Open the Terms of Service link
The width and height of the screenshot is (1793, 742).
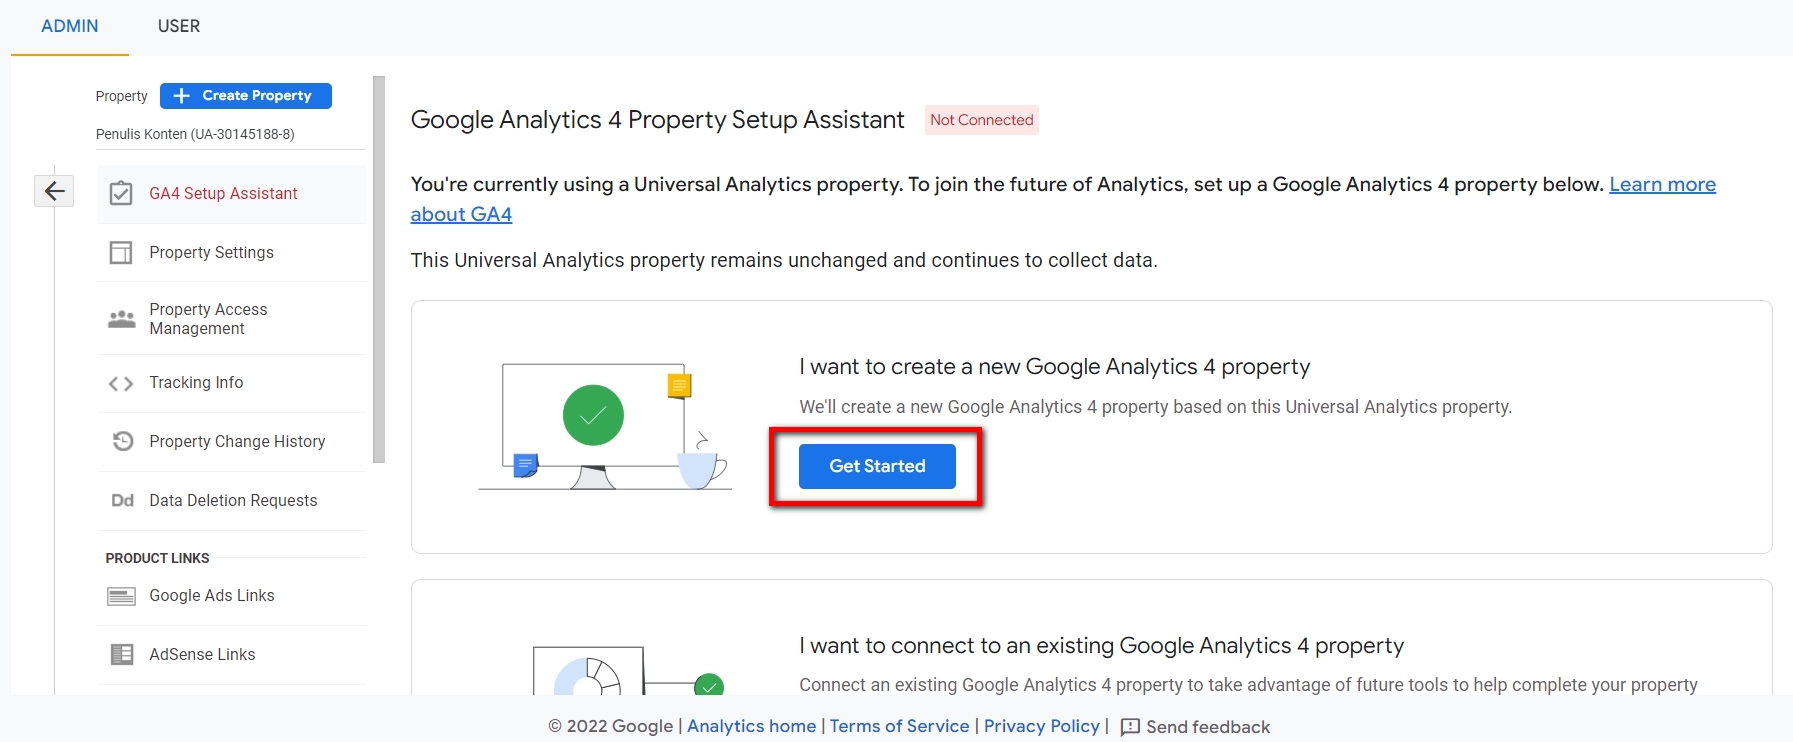899,726
